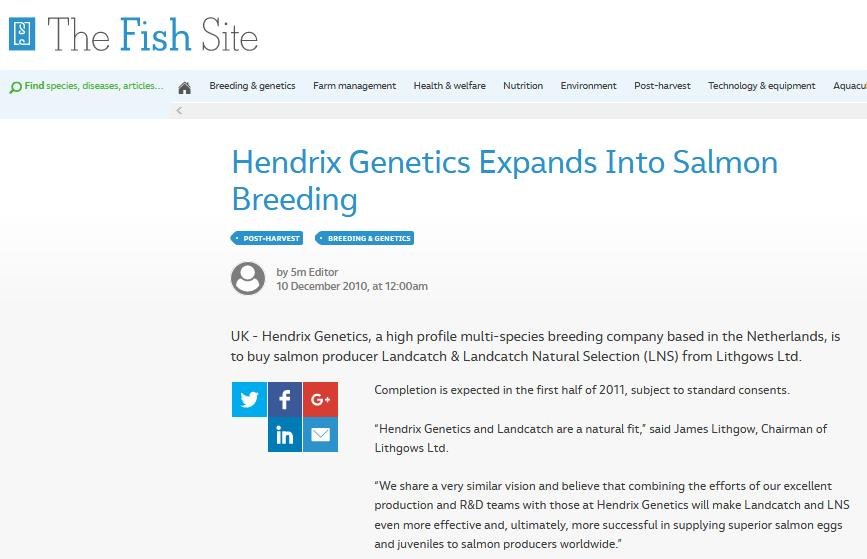867x559 pixels.
Task: Share article via email envelope icon
Action: click(320, 435)
